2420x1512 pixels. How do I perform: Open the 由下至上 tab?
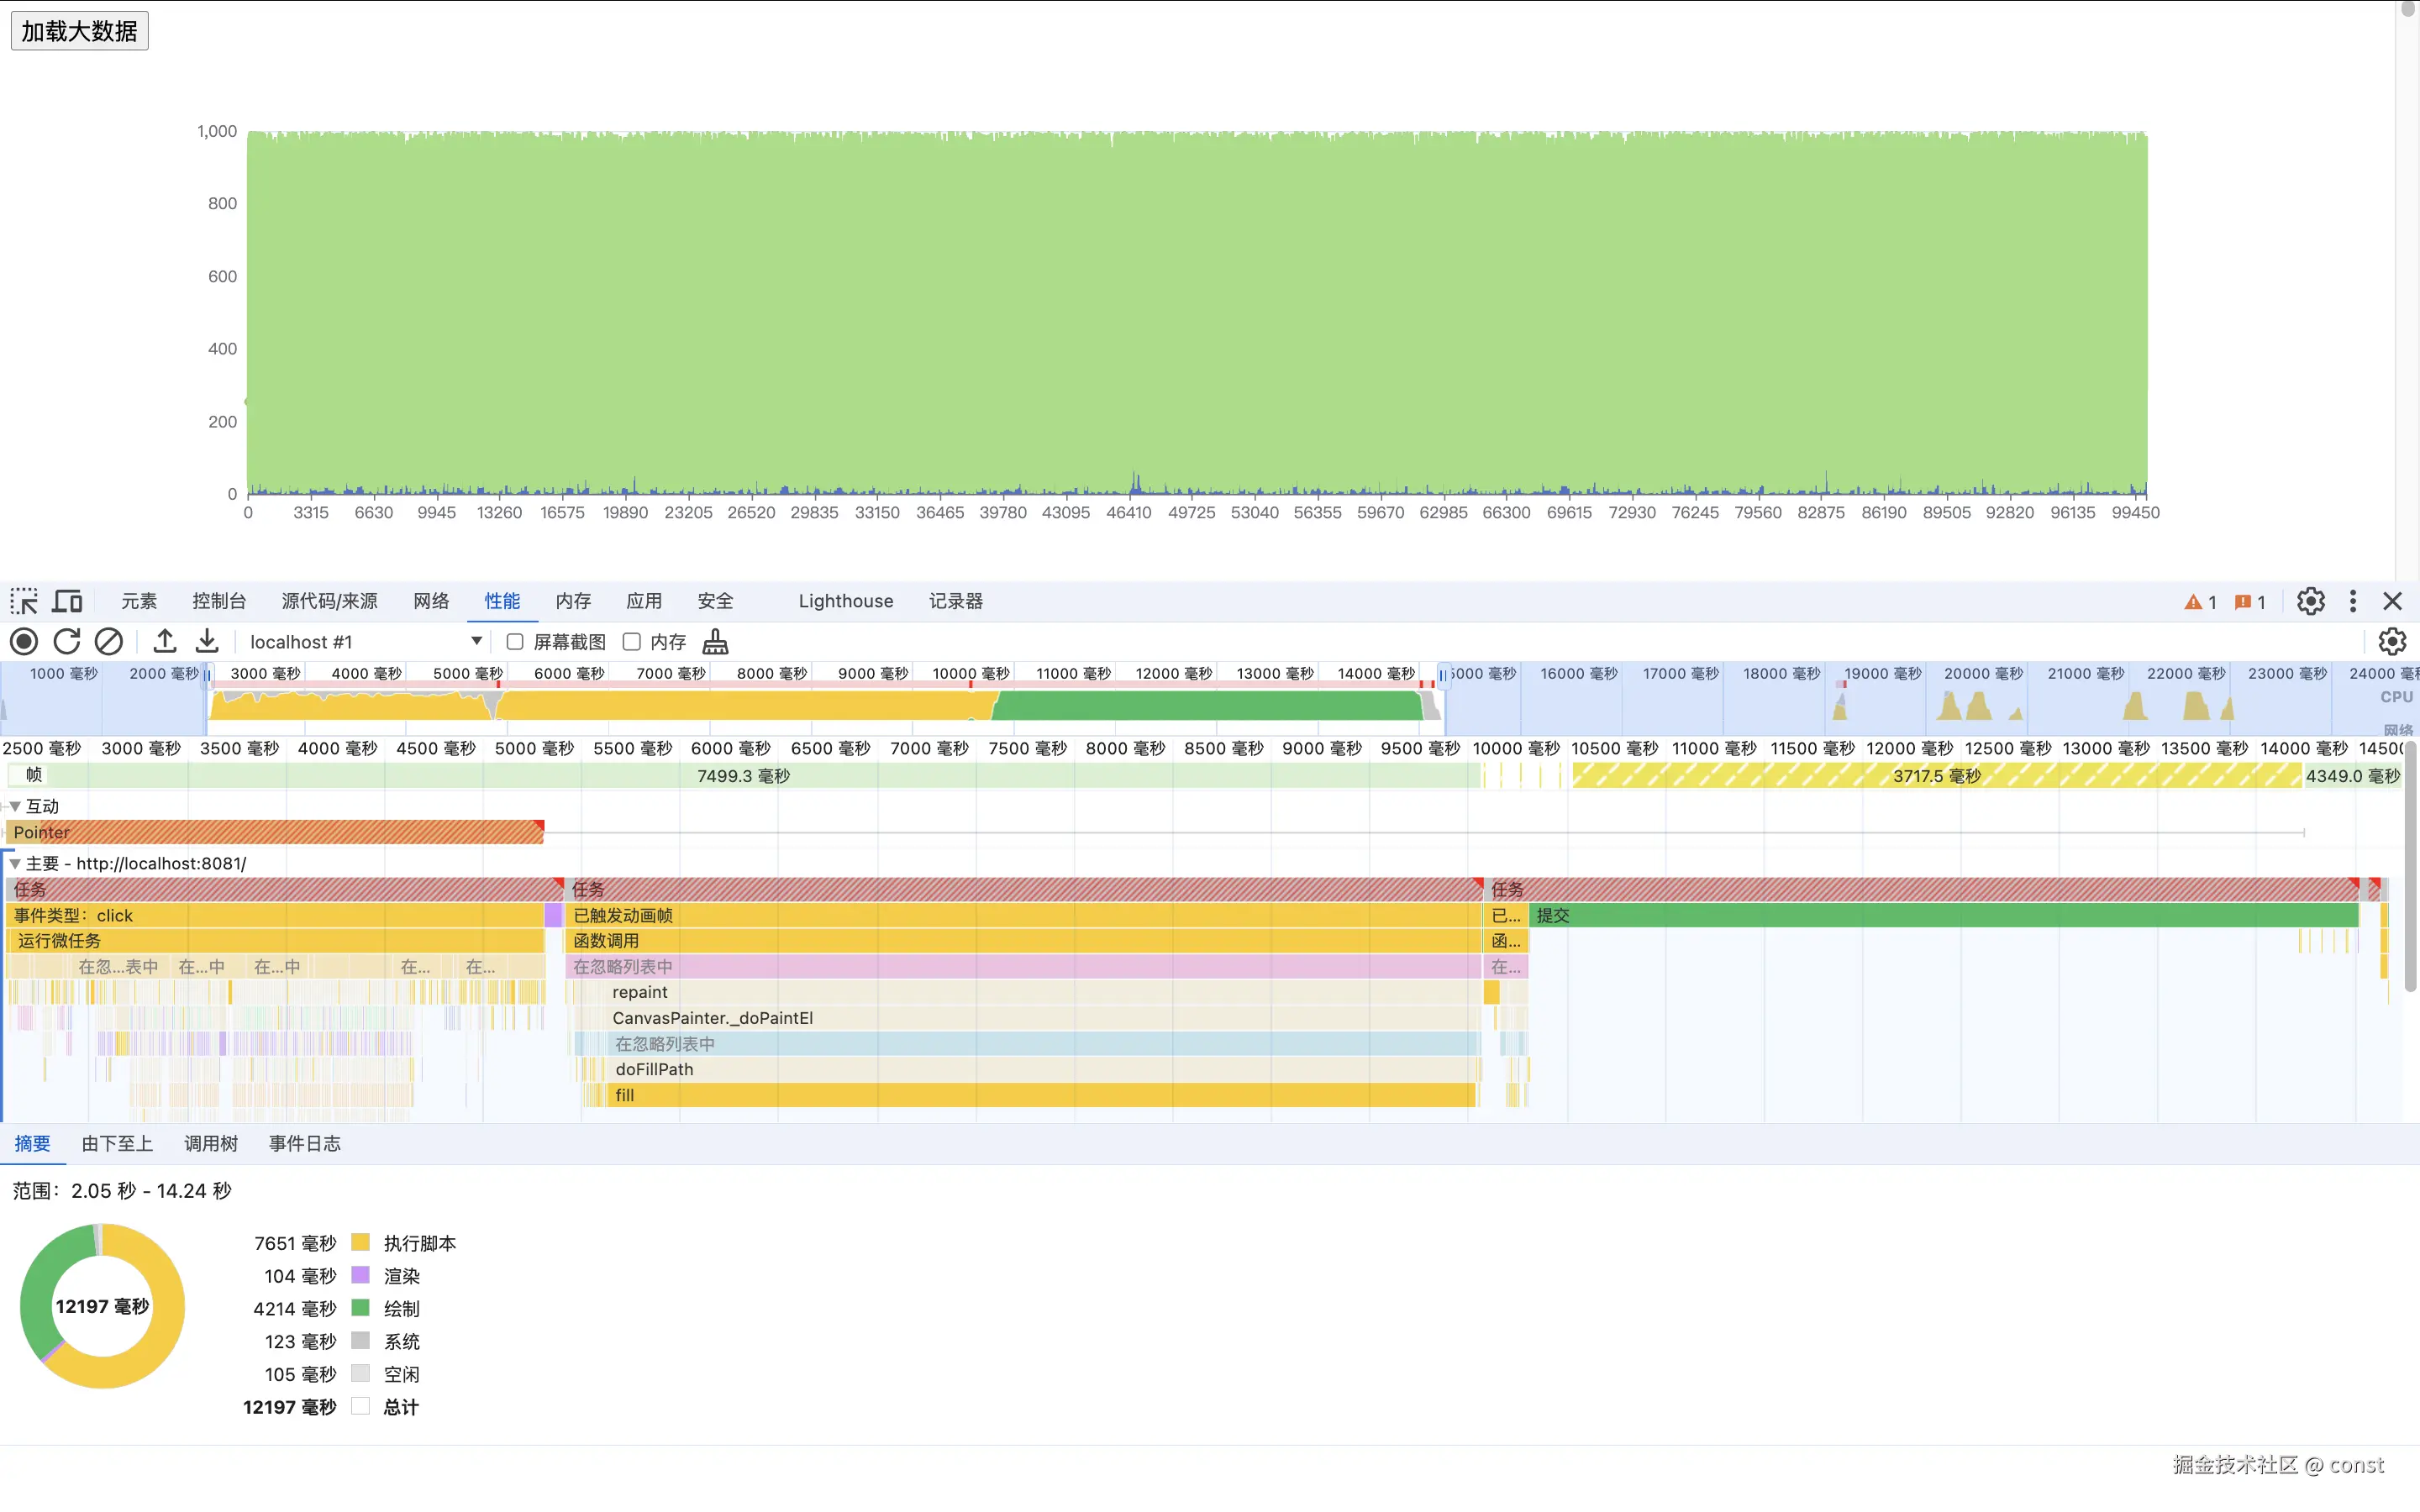click(117, 1143)
